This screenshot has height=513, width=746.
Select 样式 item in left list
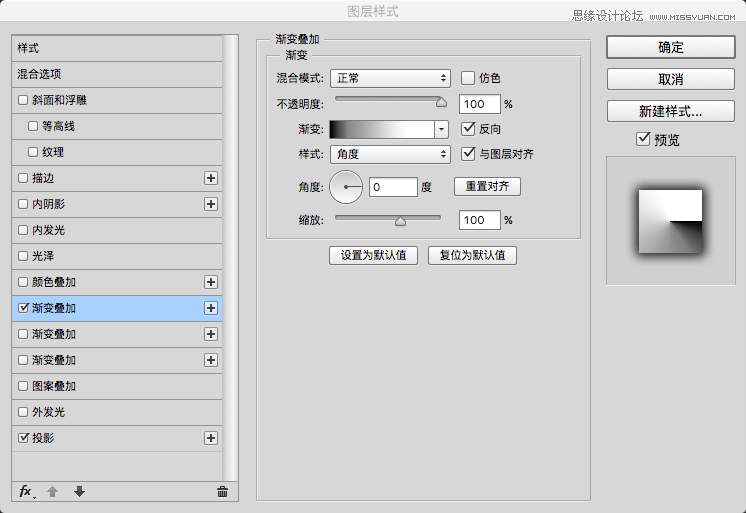pos(117,48)
